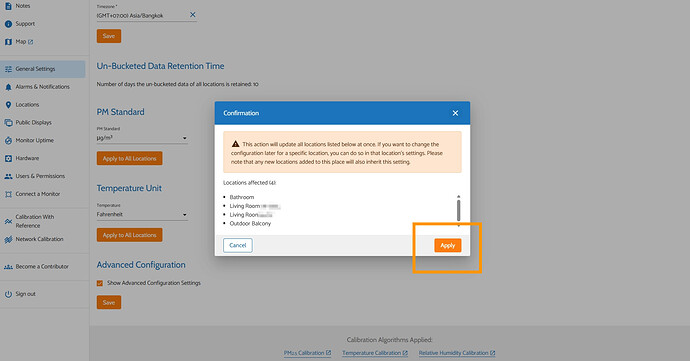Click the Sign out power icon
This screenshot has height=361, width=690.
[8, 294]
